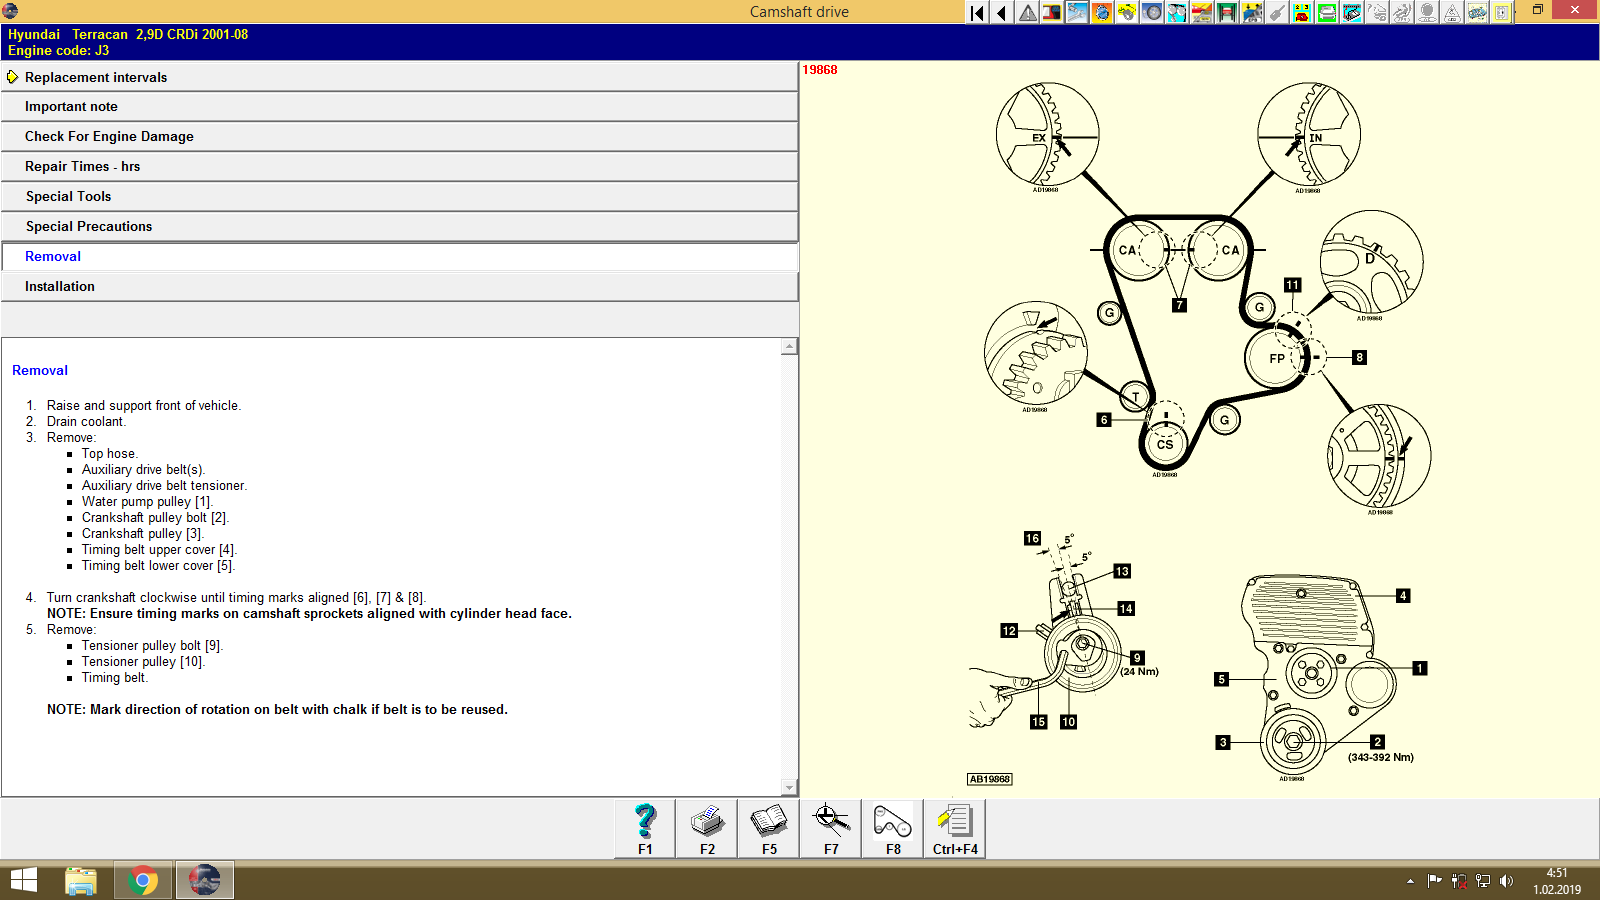Print the page with the F2 printer icon
1600x900 pixels.
(x=707, y=825)
